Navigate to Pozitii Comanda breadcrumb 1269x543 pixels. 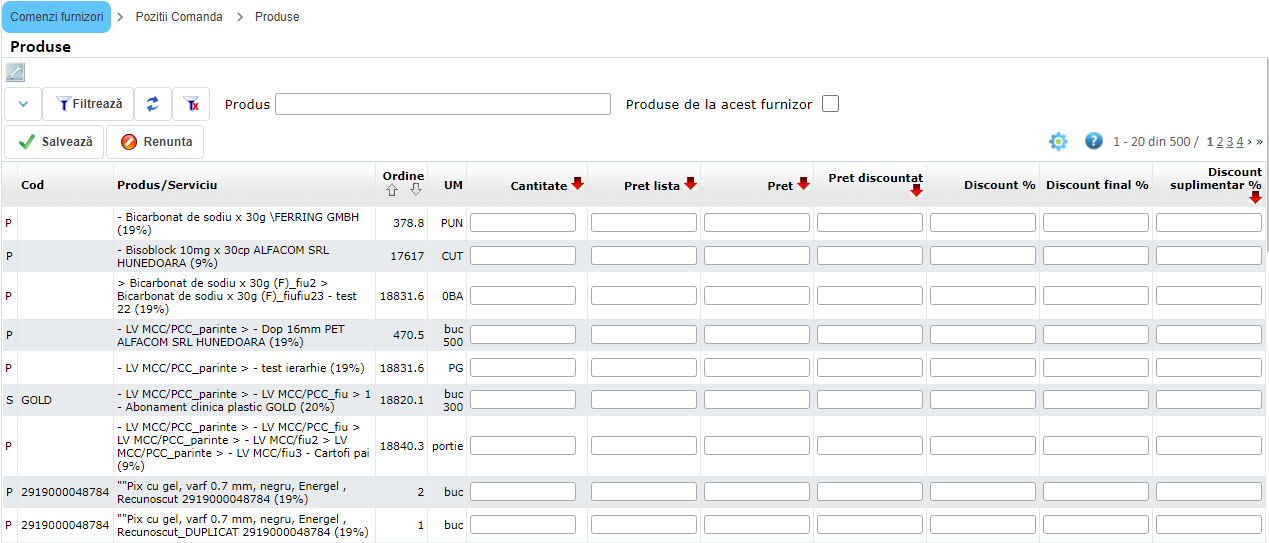coord(179,17)
